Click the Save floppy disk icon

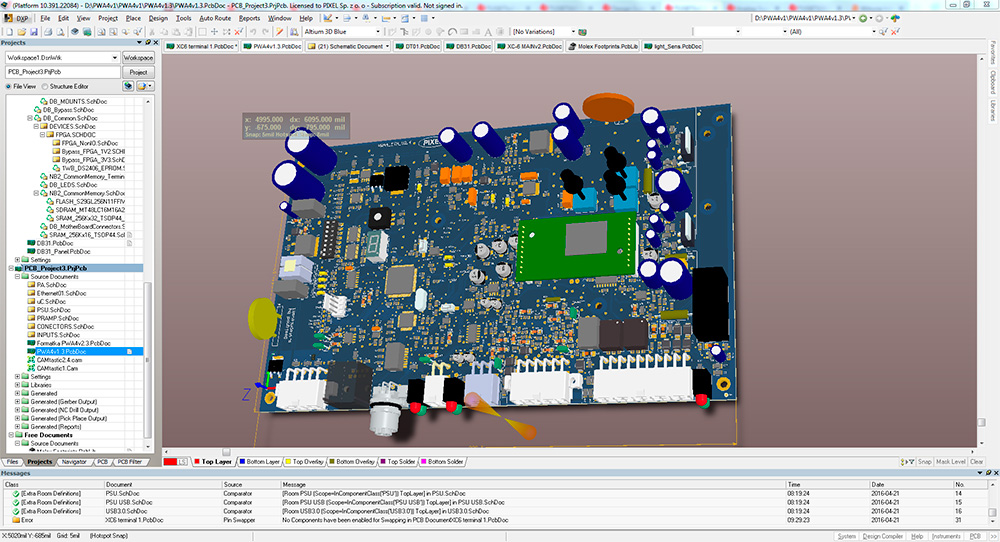[x=34, y=31]
